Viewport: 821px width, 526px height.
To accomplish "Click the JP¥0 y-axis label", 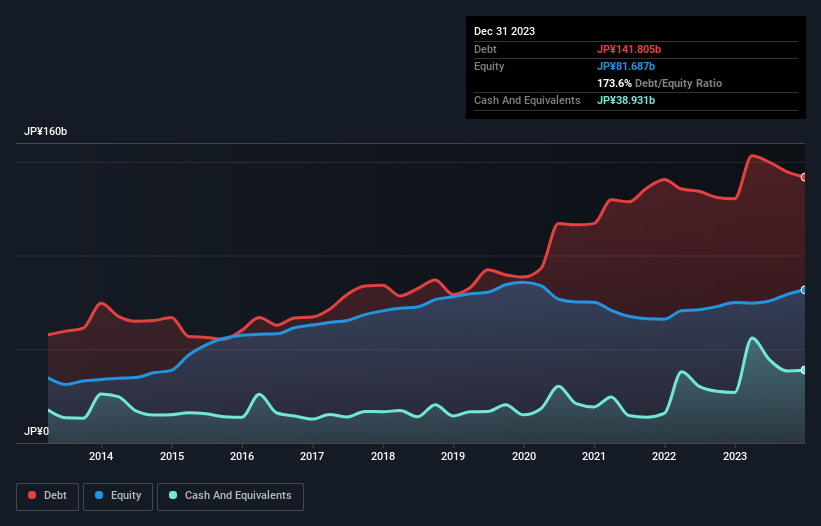I will click(36, 431).
